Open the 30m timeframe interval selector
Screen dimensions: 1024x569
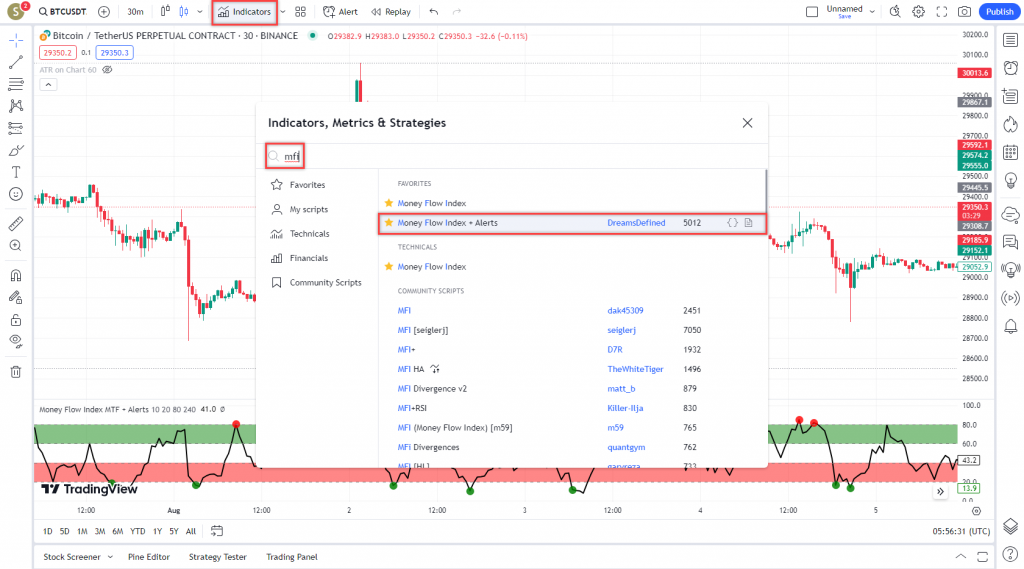click(x=135, y=12)
